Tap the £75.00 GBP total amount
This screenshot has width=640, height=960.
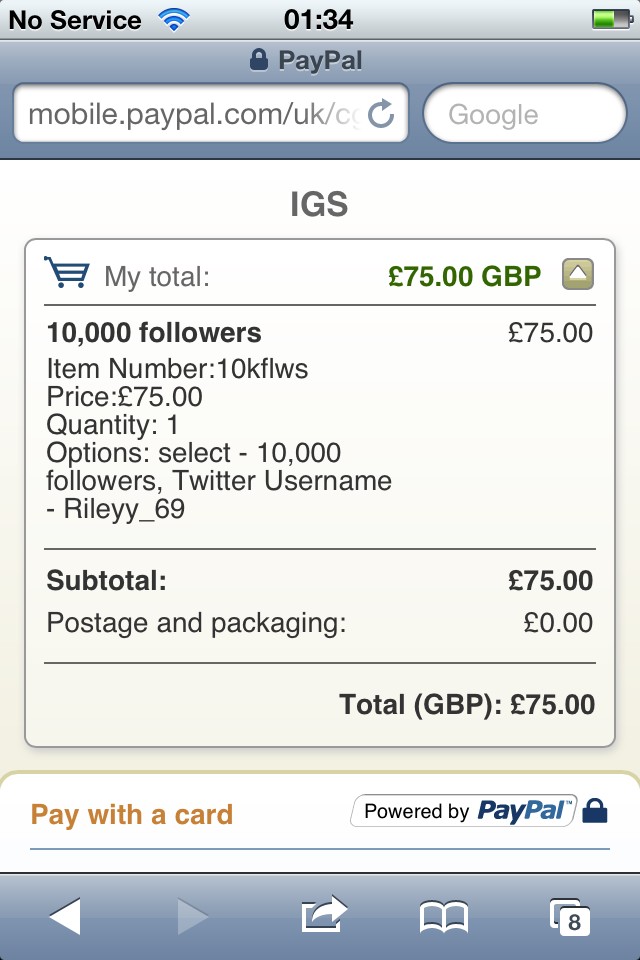pyautogui.click(x=464, y=276)
